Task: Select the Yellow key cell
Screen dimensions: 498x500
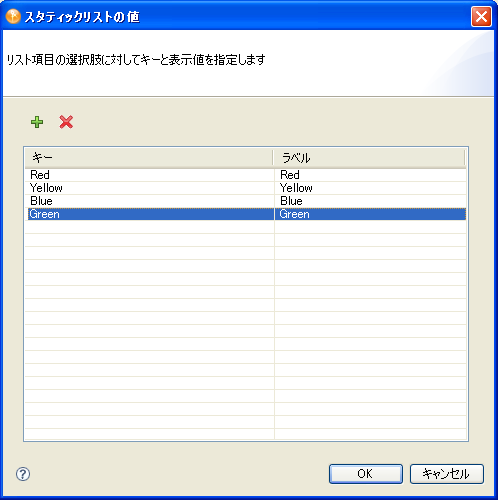Action: [150, 188]
